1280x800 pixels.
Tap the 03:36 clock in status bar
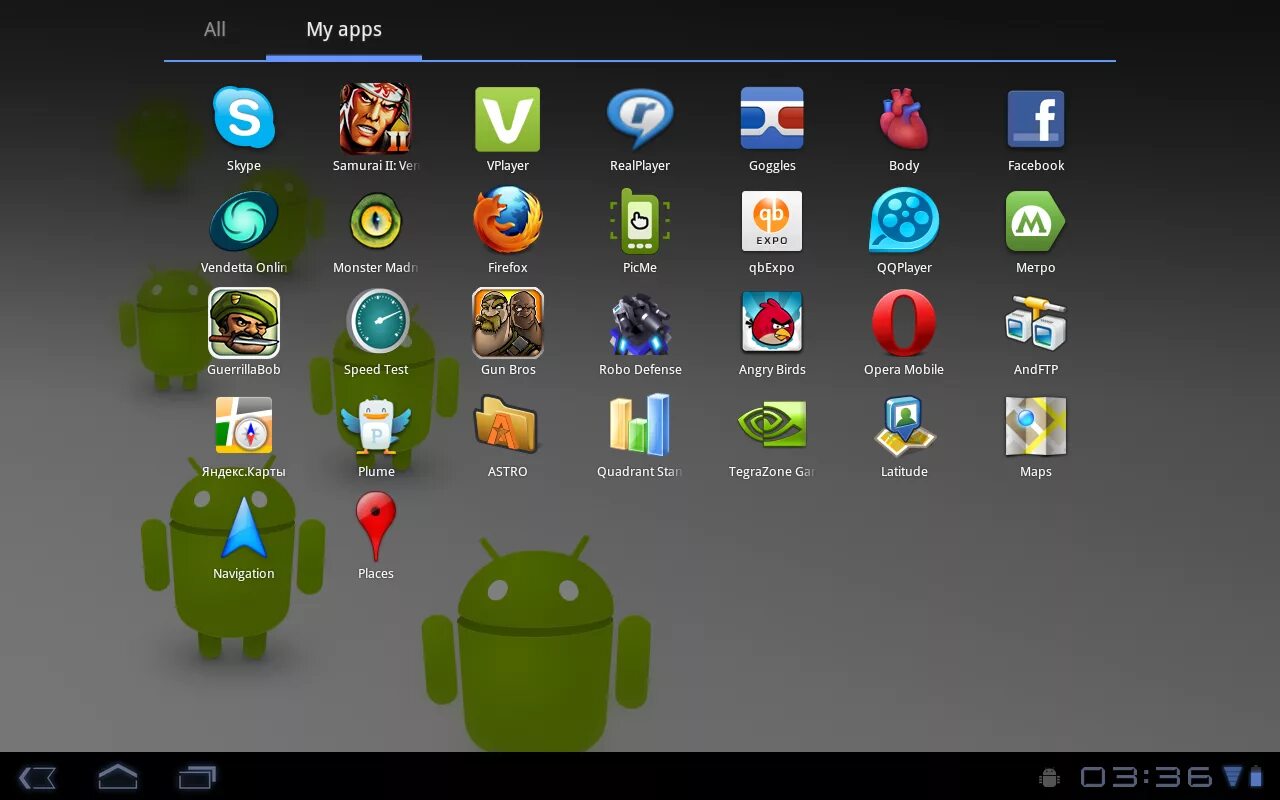click(x=1146, y=777)
